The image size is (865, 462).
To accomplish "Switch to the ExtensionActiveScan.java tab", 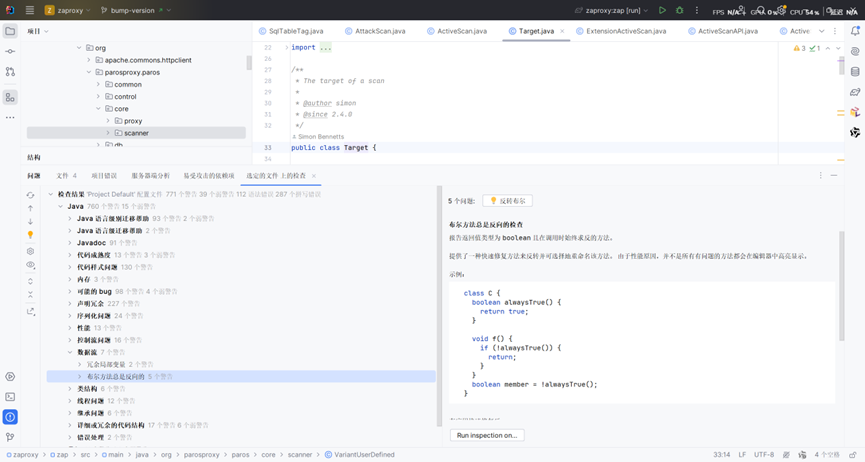I will pyautogui.click(x=621, y=31).
